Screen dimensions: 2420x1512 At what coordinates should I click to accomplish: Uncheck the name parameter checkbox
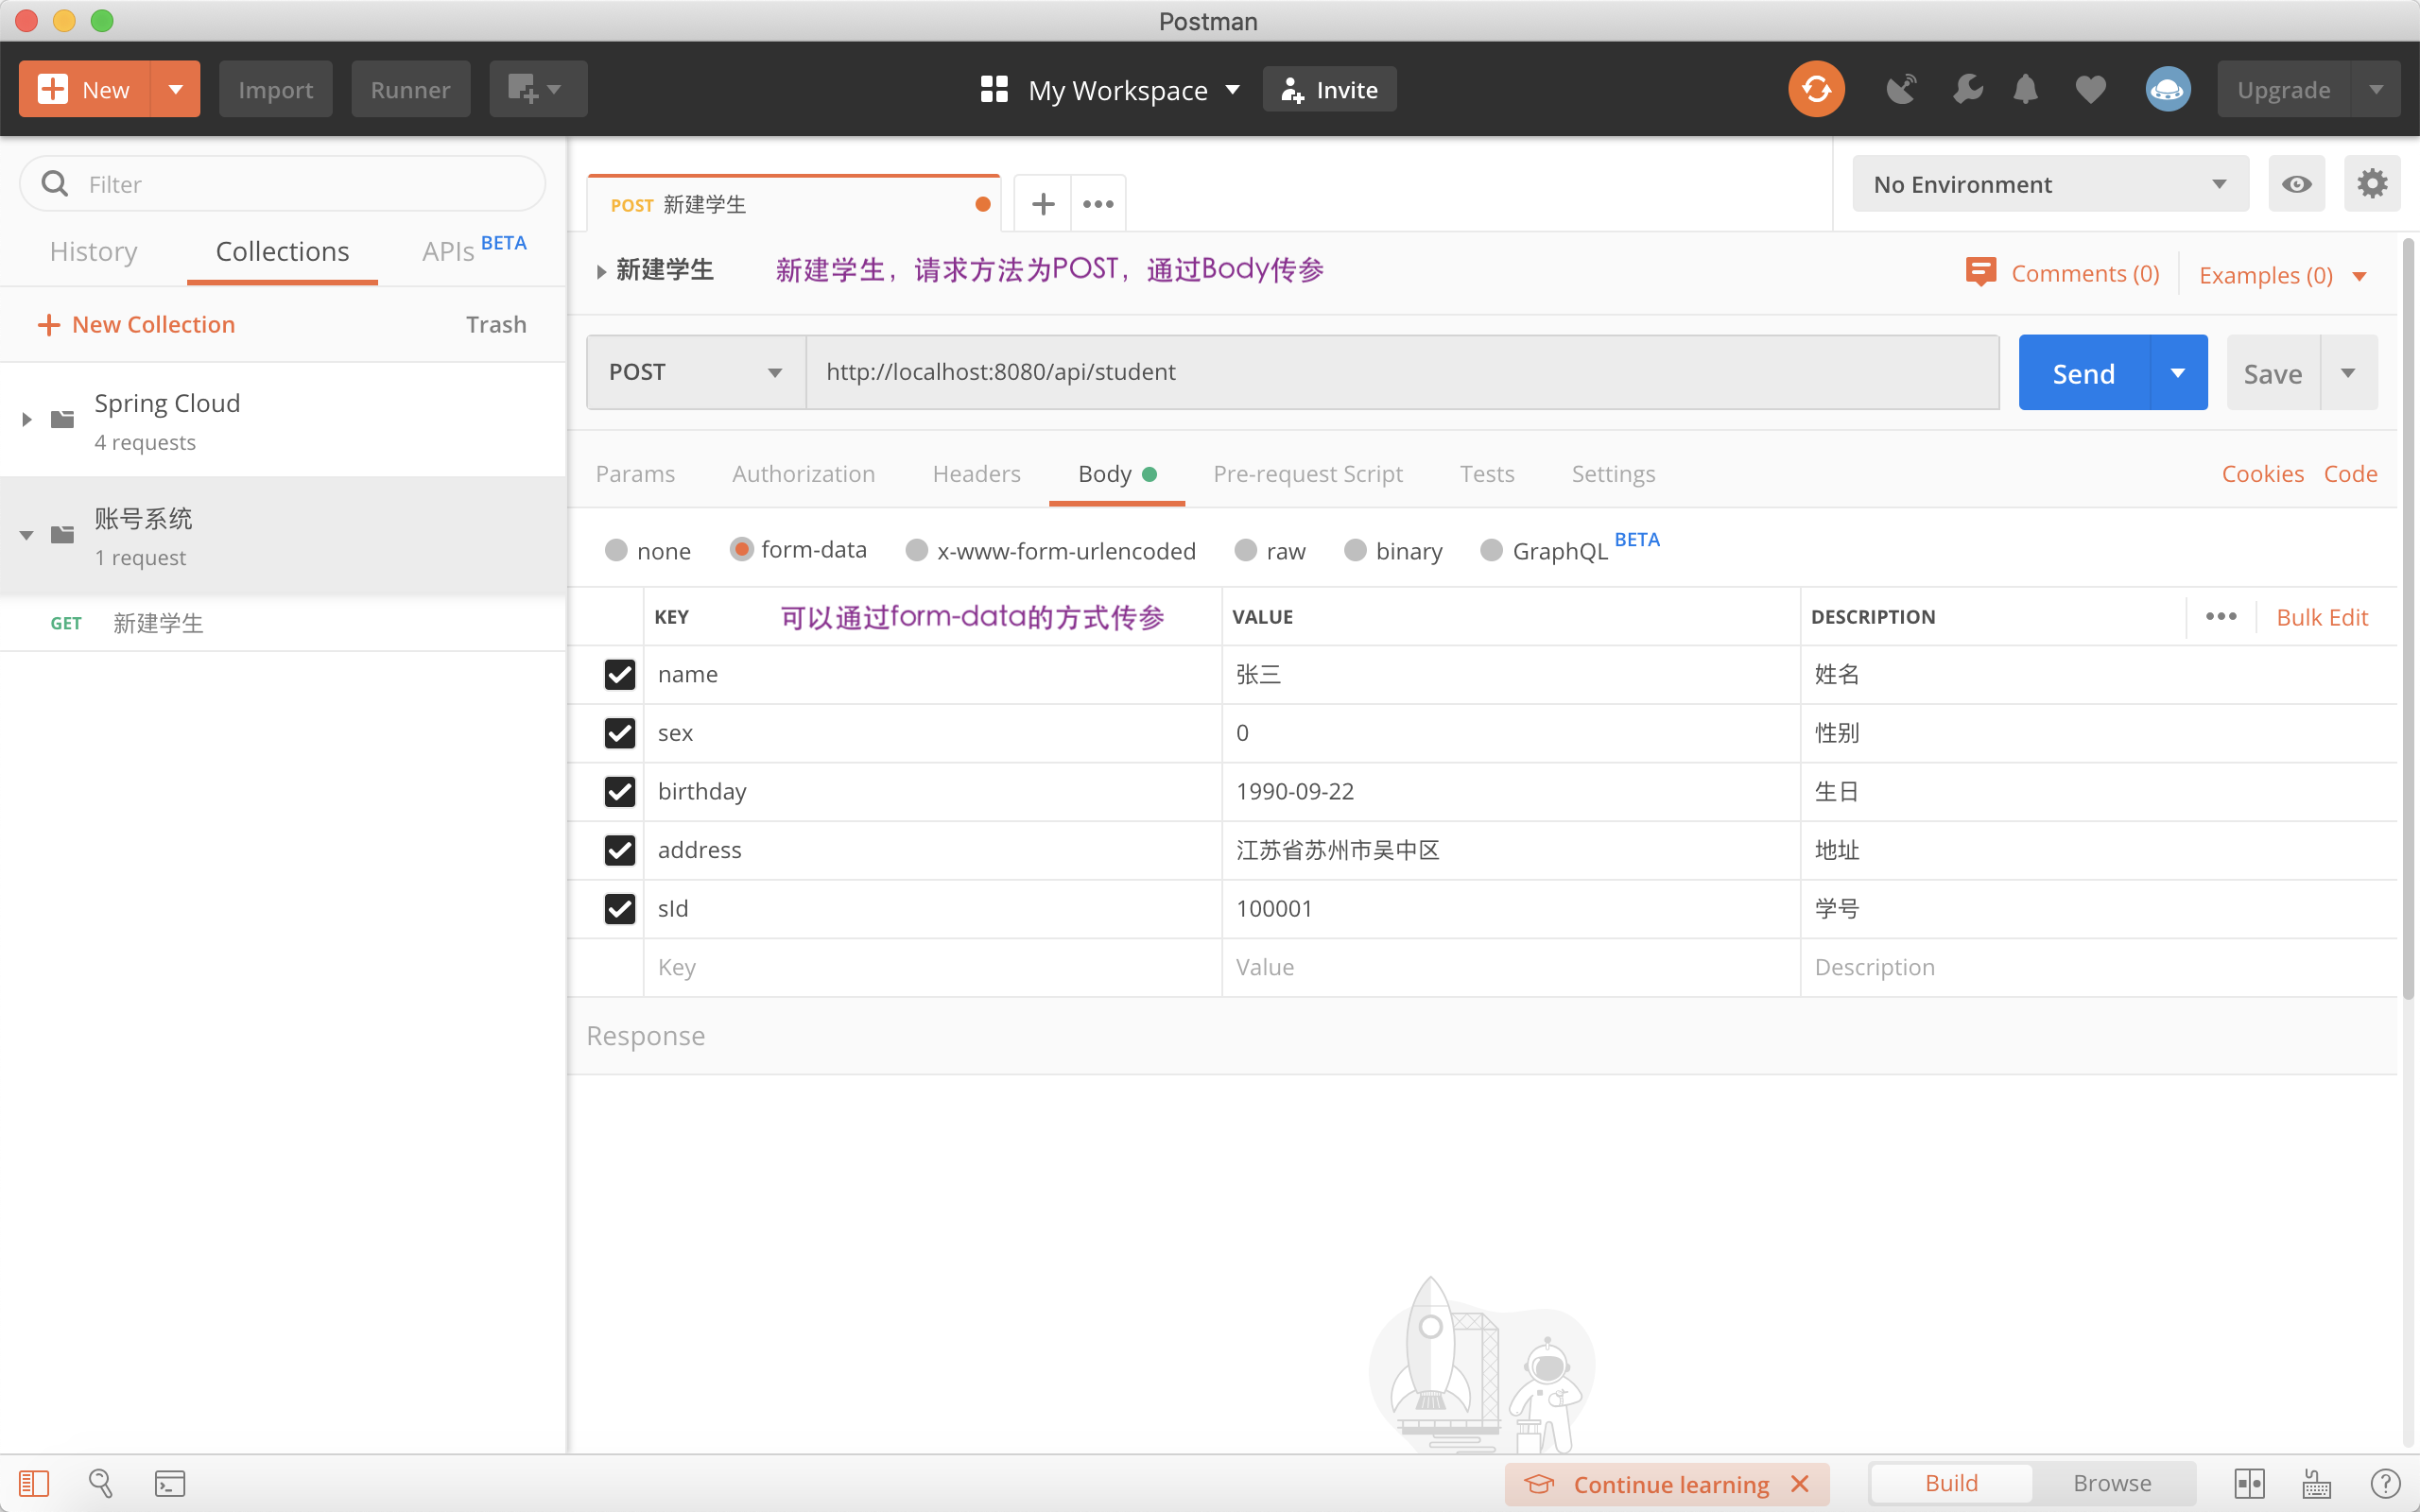(620, 674)
